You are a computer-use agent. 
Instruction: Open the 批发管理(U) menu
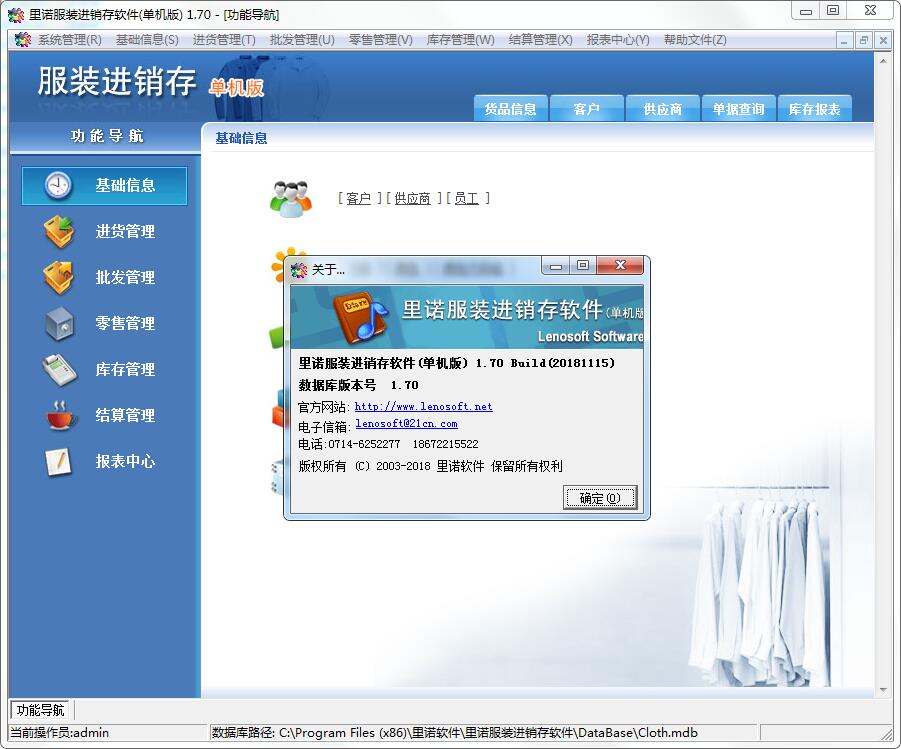[302, 40]
